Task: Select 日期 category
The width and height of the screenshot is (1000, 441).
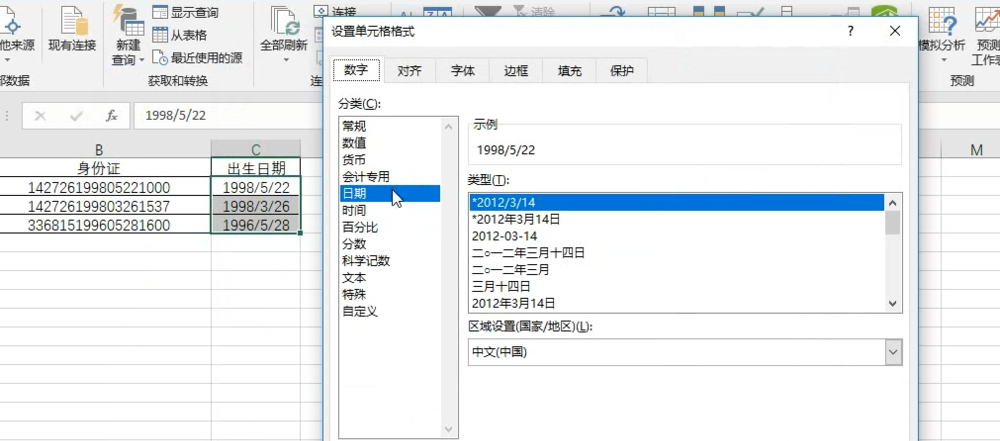Action: pos(390,193)
